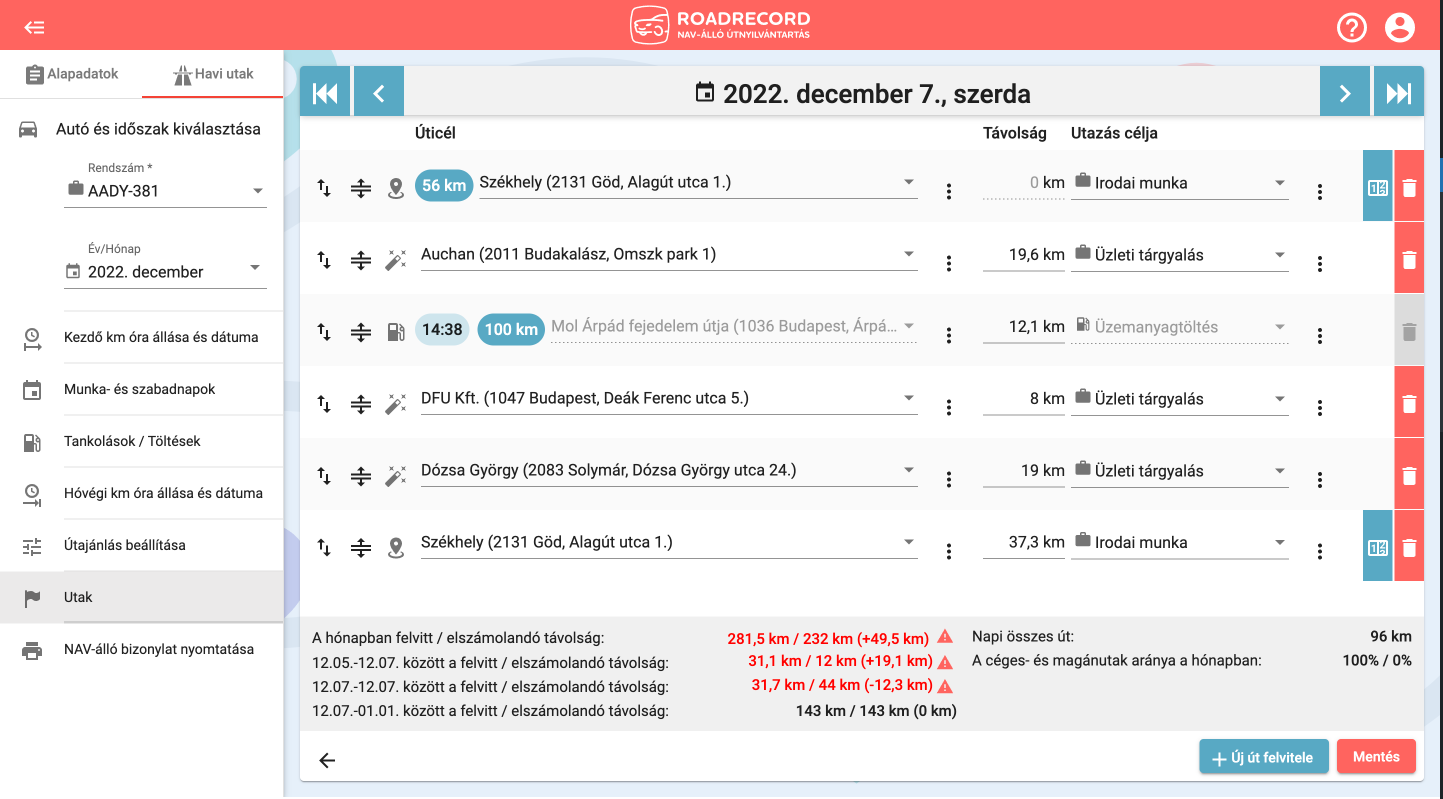Edit 19,6 km distance field
Viewport: 1443px width, 799px height.
click(x=1024, y=255)
